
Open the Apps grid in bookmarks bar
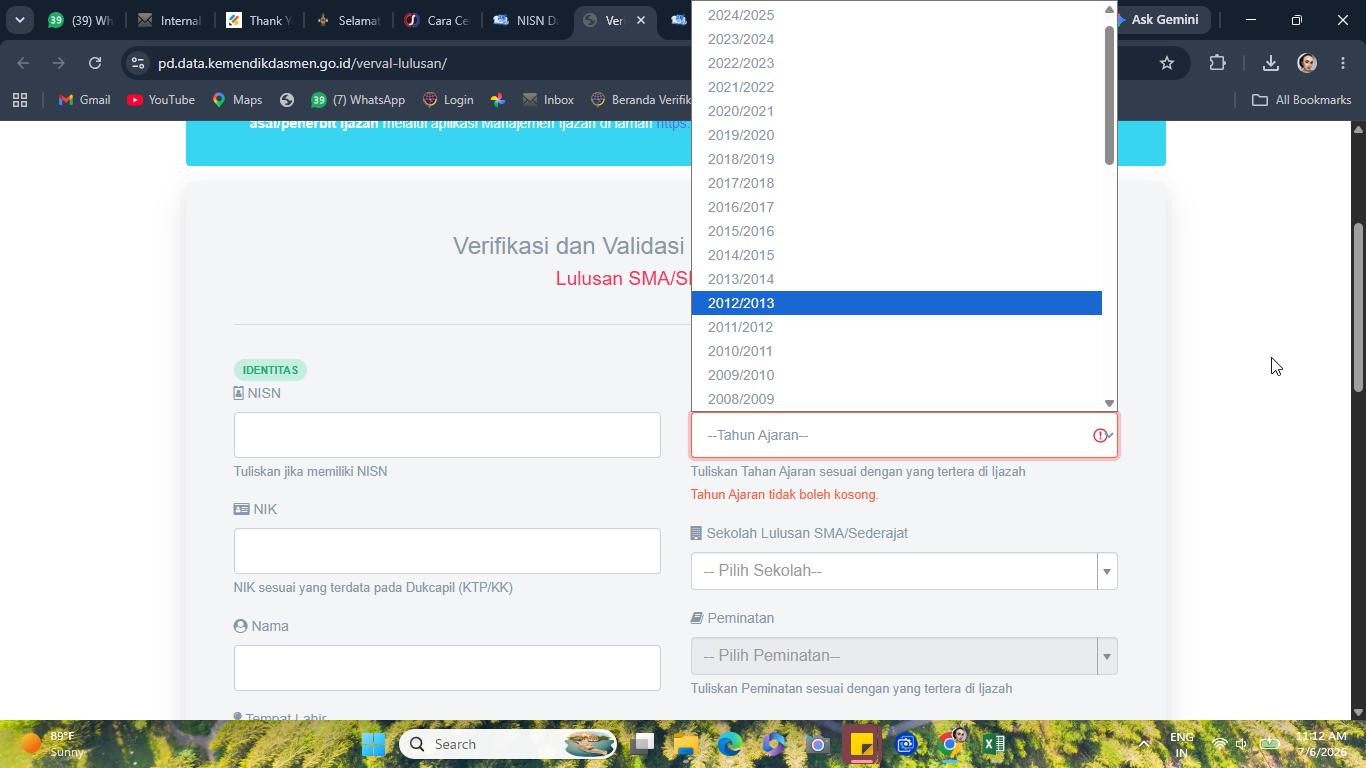pos(20,100)
